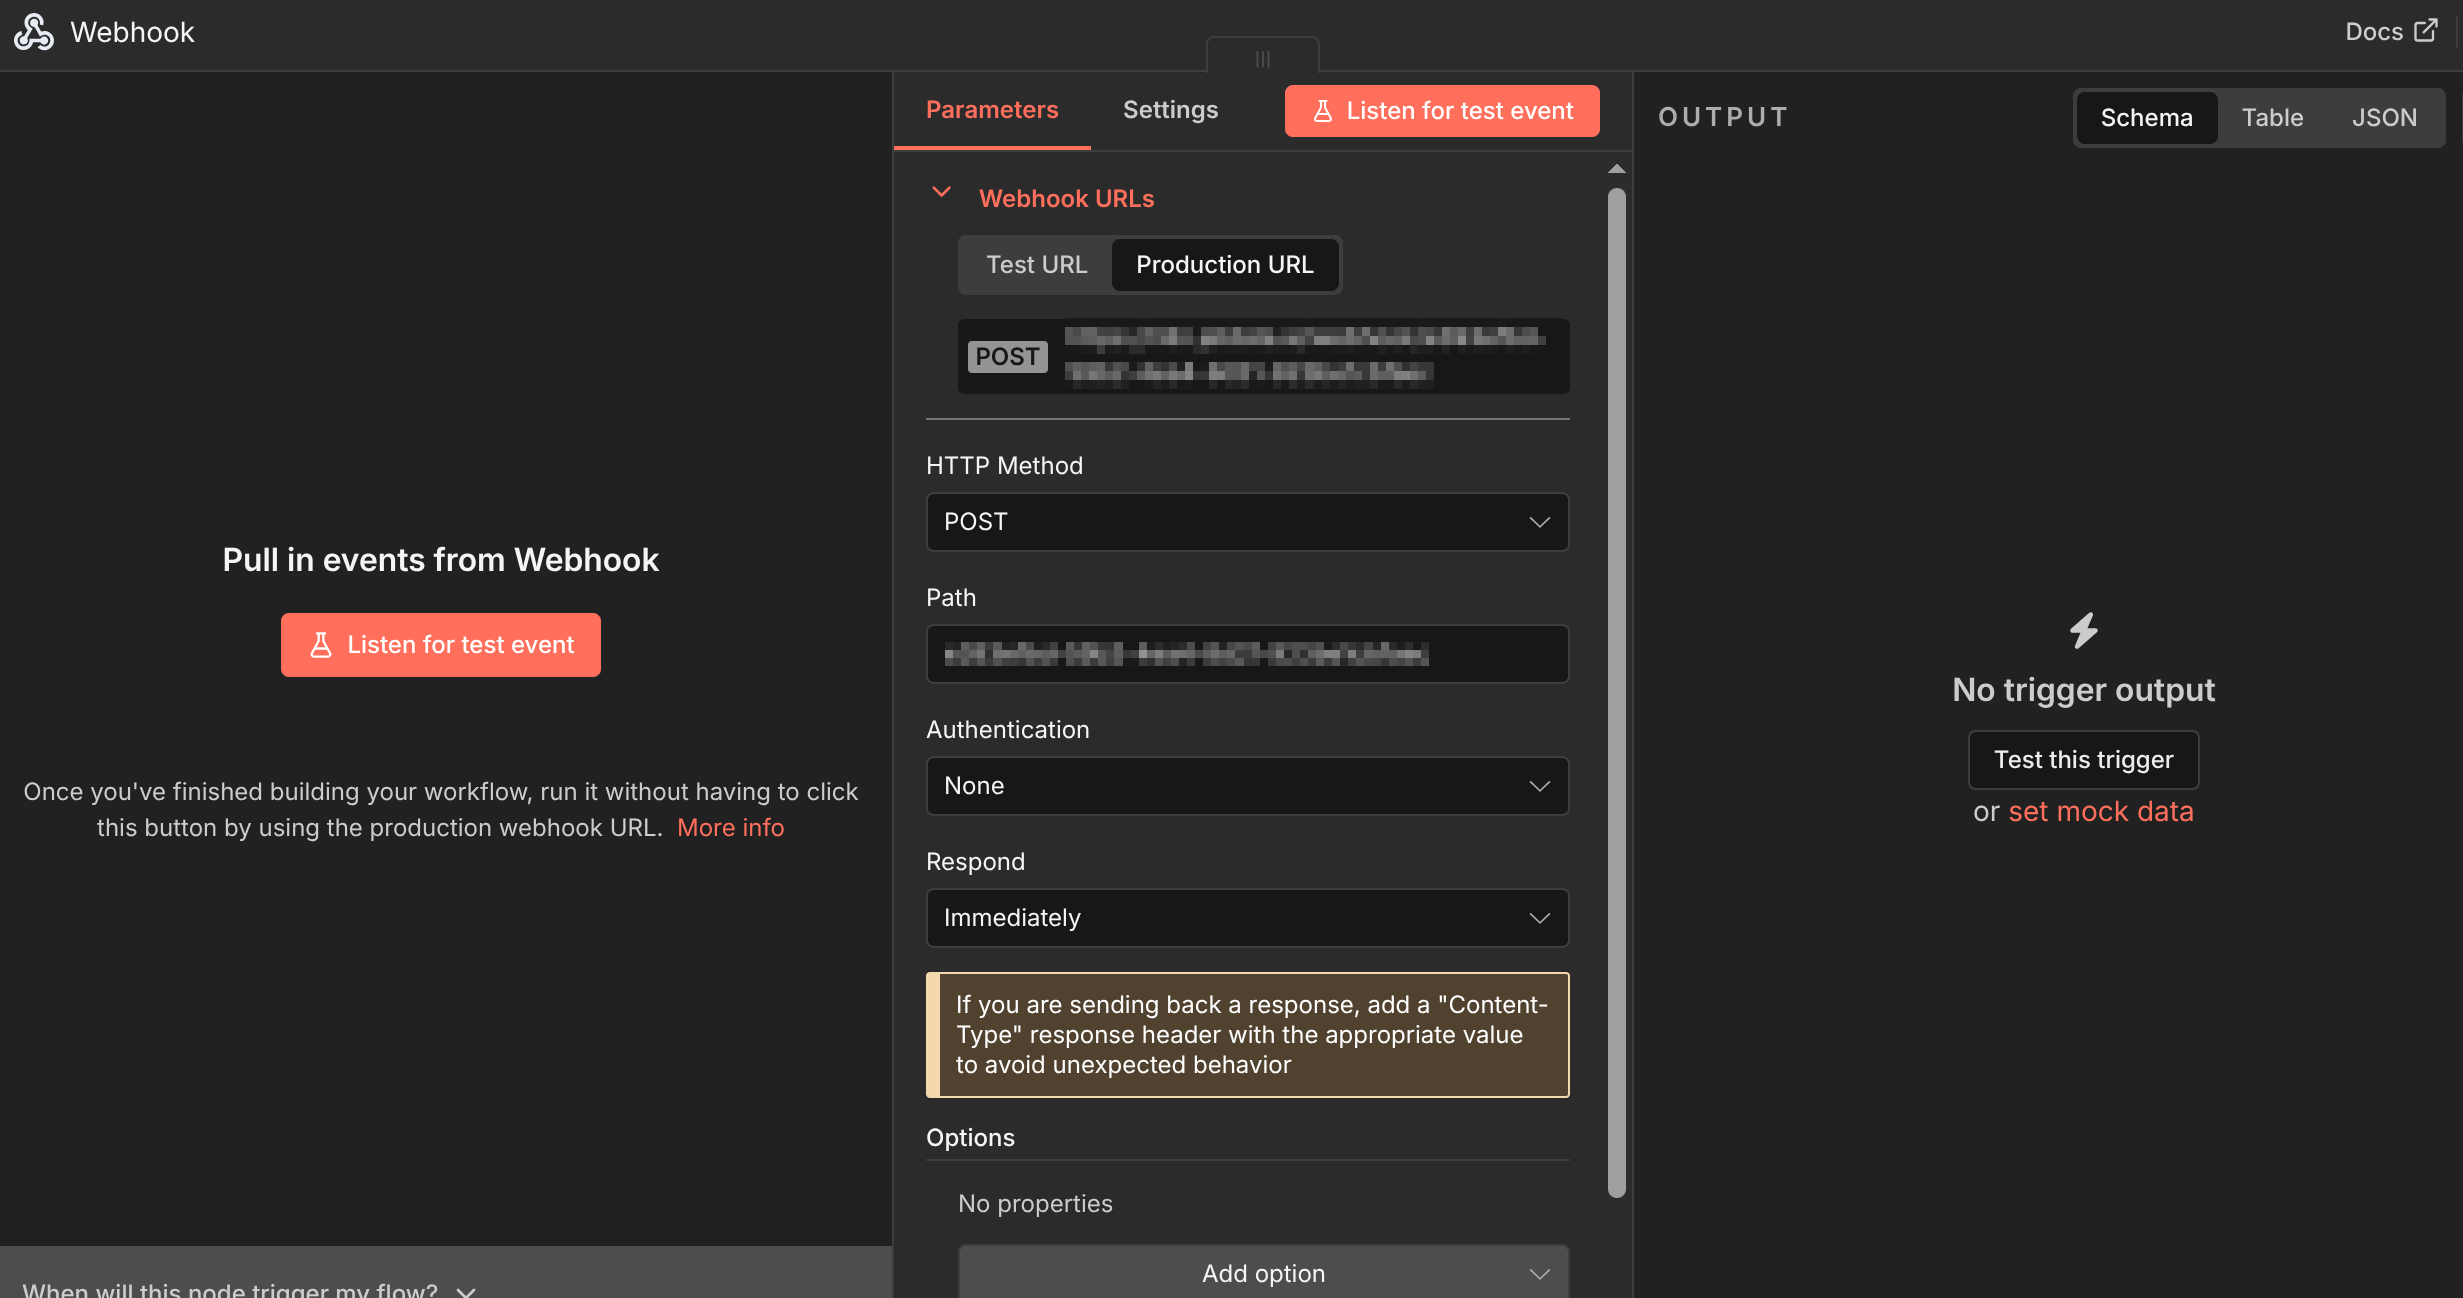Viewport: 2463px width, 1298px height.
Task: Click the Webhook logo in the header
Action: (x=33, y=31)
